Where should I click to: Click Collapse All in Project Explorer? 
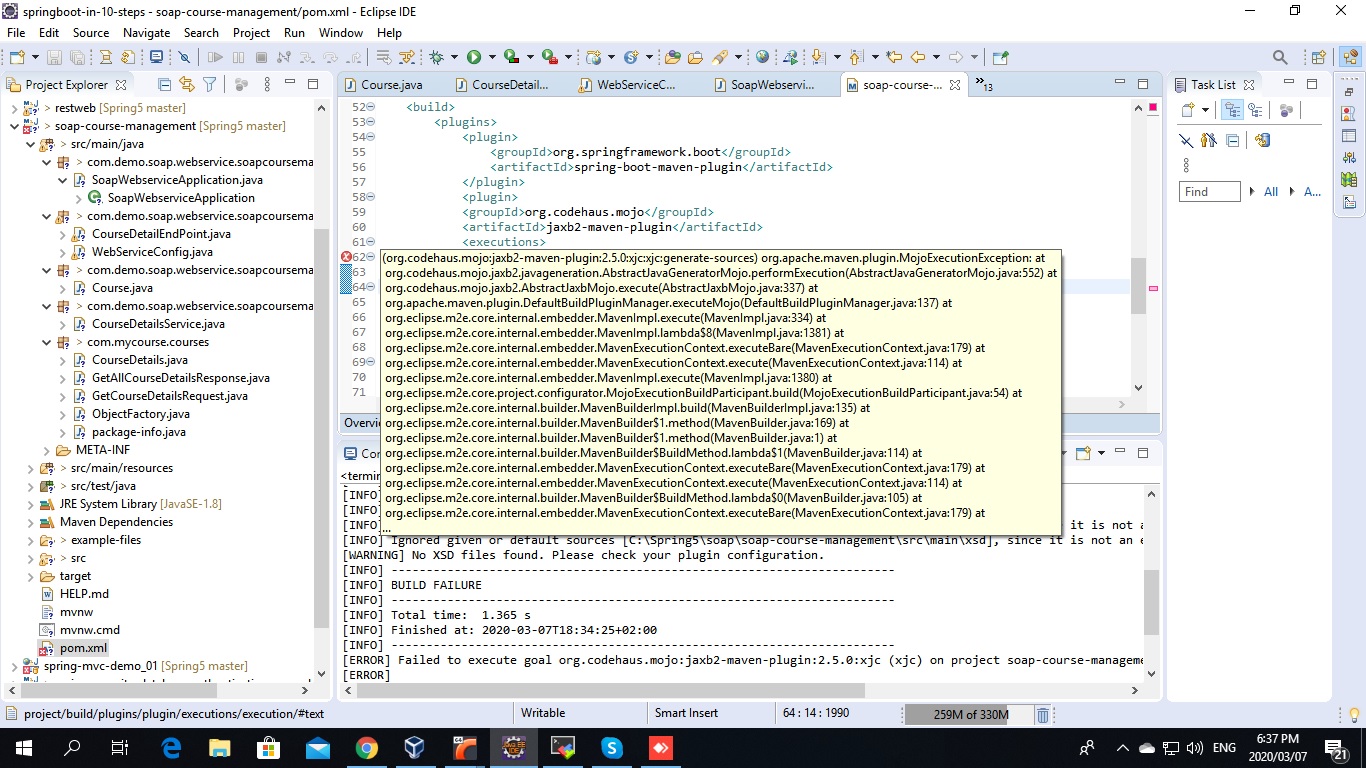click(165, 85)
